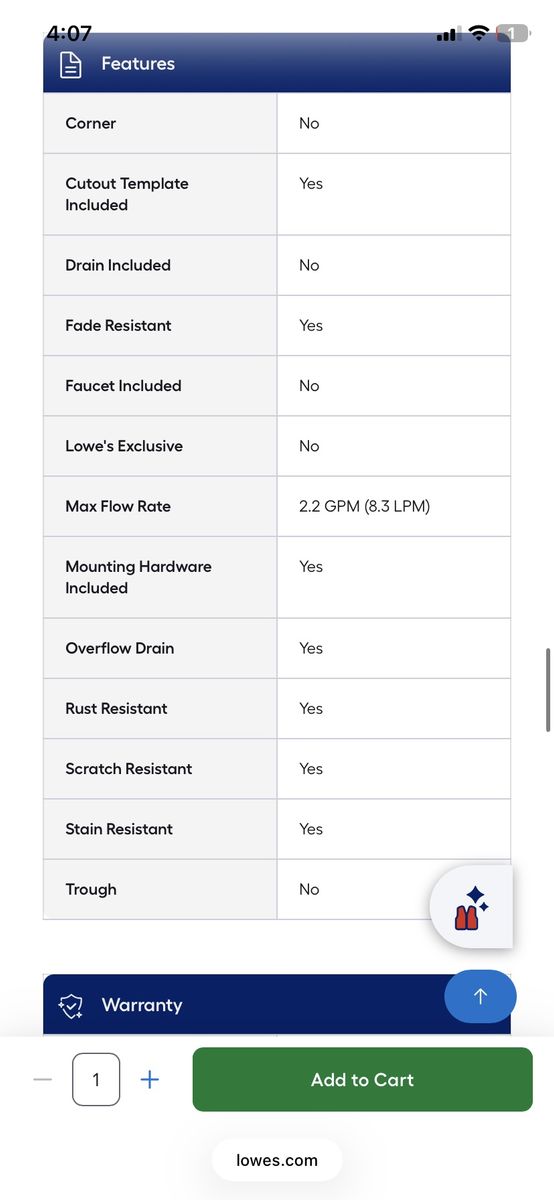This screenshot has height=1200, width=554.
Task: Open the AI shopping assistant vest icon
Action: (x=471, y=907)
